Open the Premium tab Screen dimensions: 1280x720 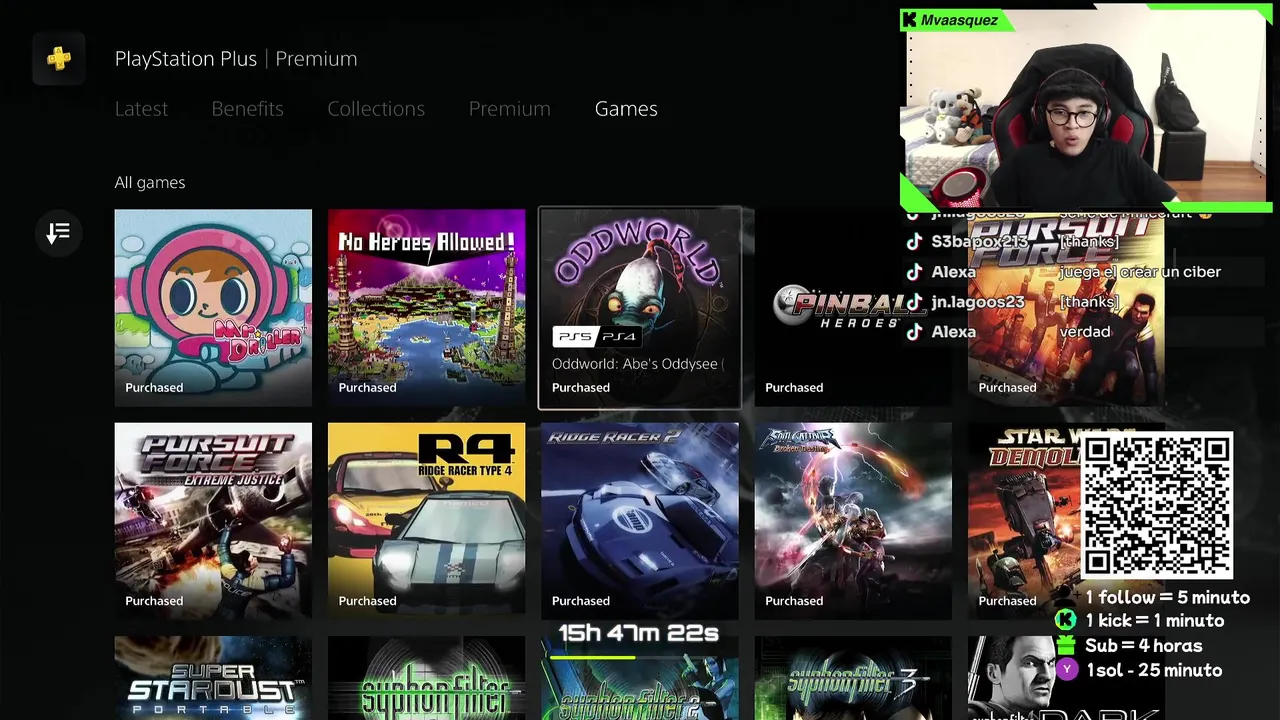[509, 108]
